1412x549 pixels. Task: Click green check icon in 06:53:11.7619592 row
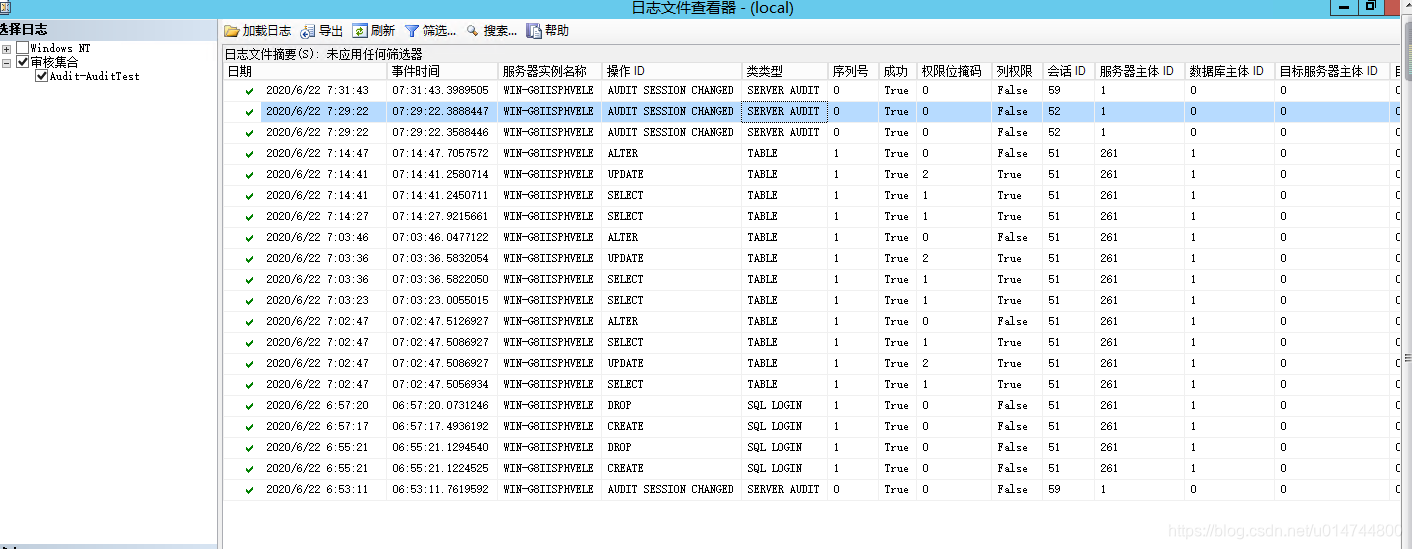pos(249,490)
